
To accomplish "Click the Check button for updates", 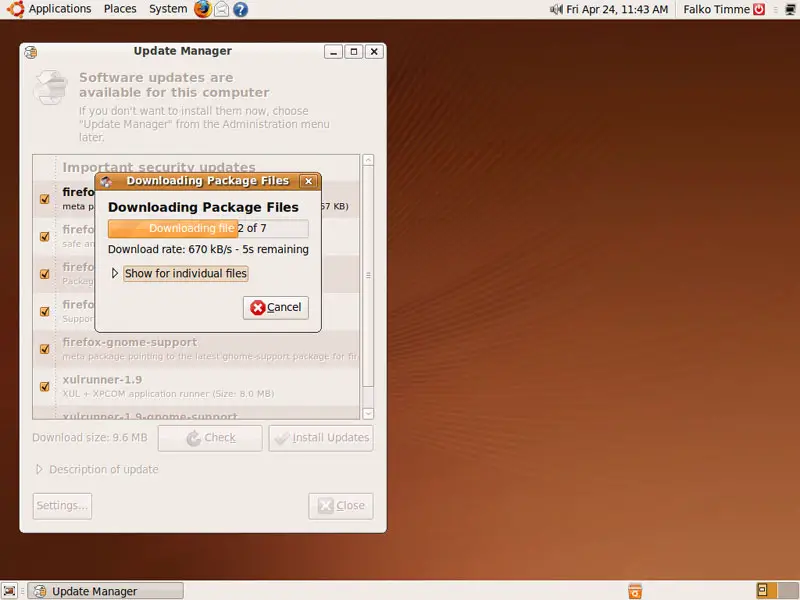I will (x=210, y=438).
